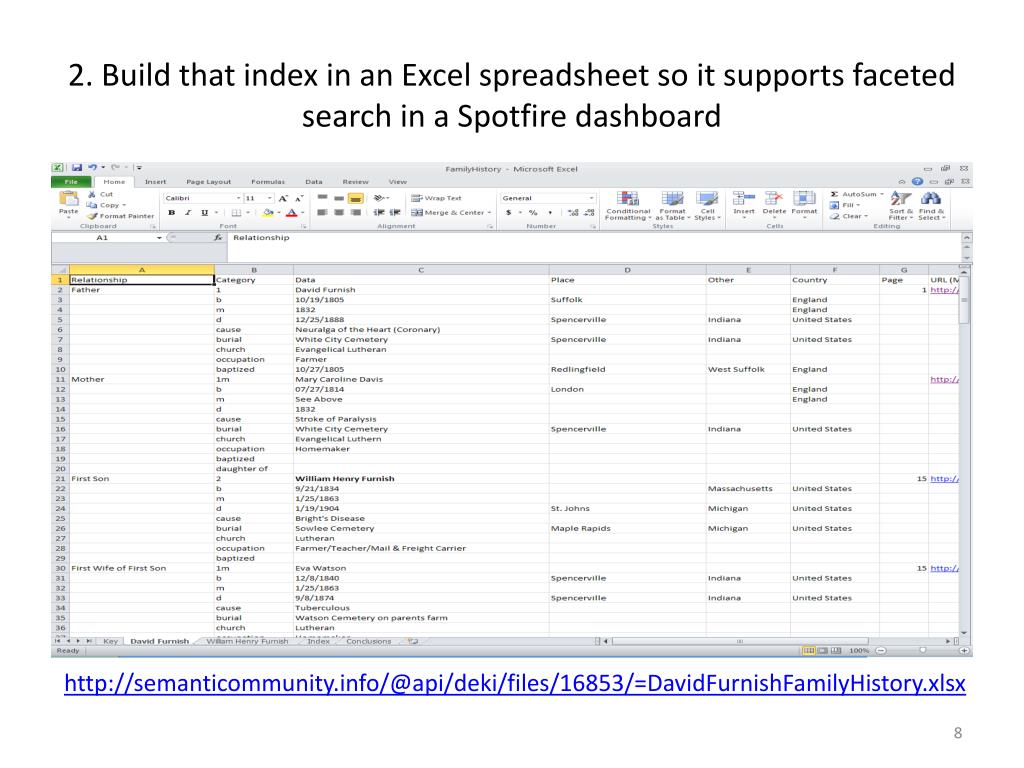Screen dimensions: 1024x768
Task: Open the DavidFurnishFamilyHistory.xlsx link below
Action: pos(515,683)
